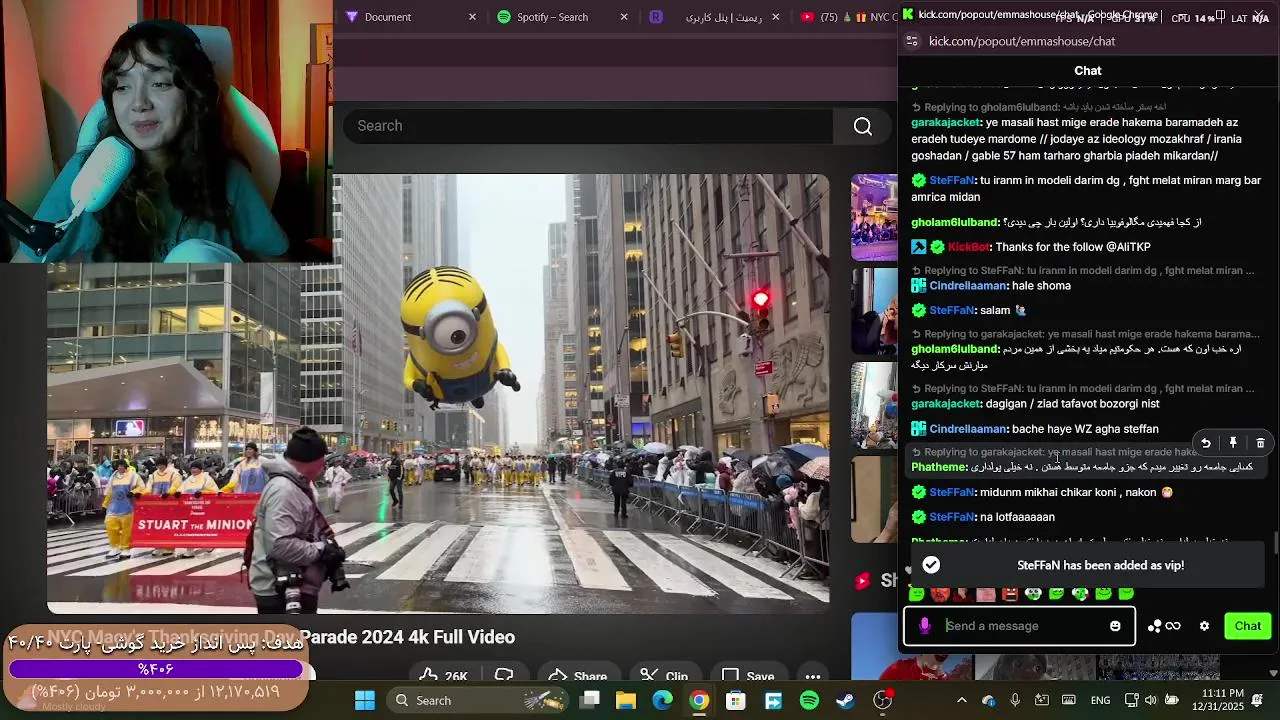Image resolution: width=1280 pixels, height=720 pixels.
Task: Click the Persian donation goal progress bar
Action: point(157,669)
